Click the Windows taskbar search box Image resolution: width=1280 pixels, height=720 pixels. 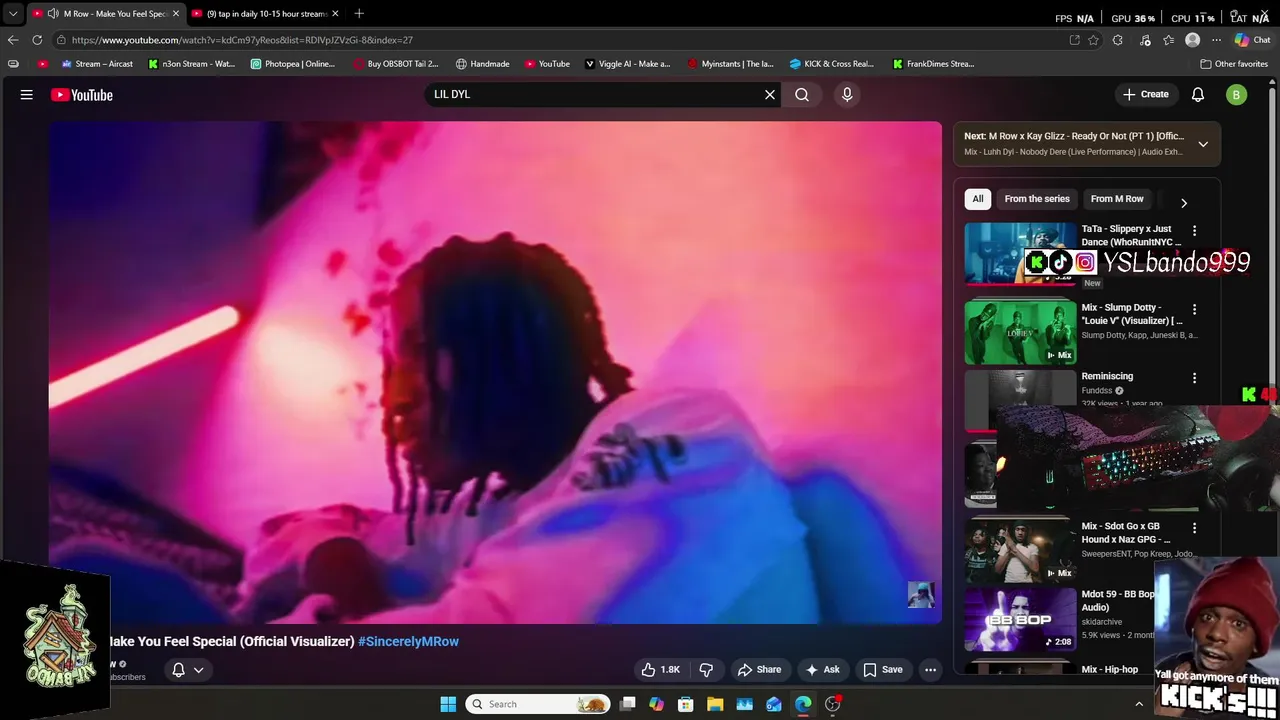(x=539, y=704)
